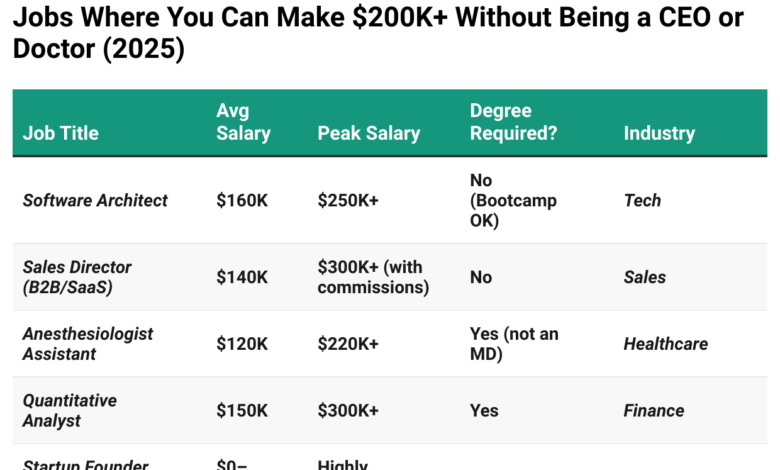780x470 pixels.
Task: Click the Jobs $200K+ table title
Action: pos(378,33)
